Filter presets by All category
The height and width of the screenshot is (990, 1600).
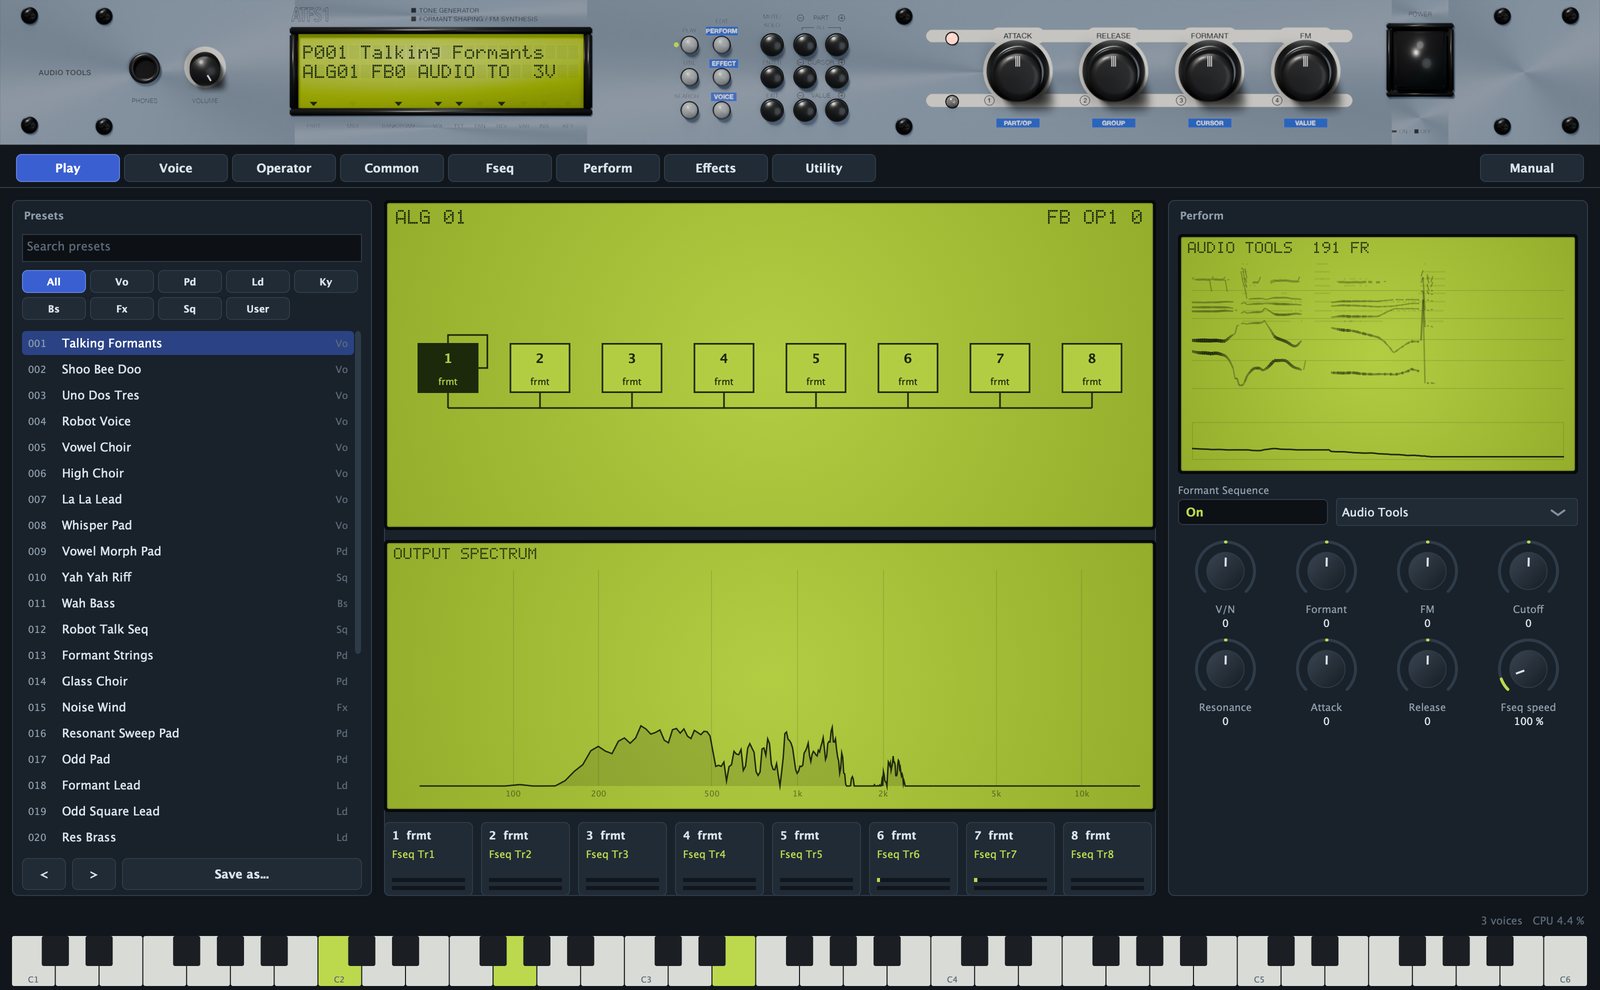pos(54,282)
